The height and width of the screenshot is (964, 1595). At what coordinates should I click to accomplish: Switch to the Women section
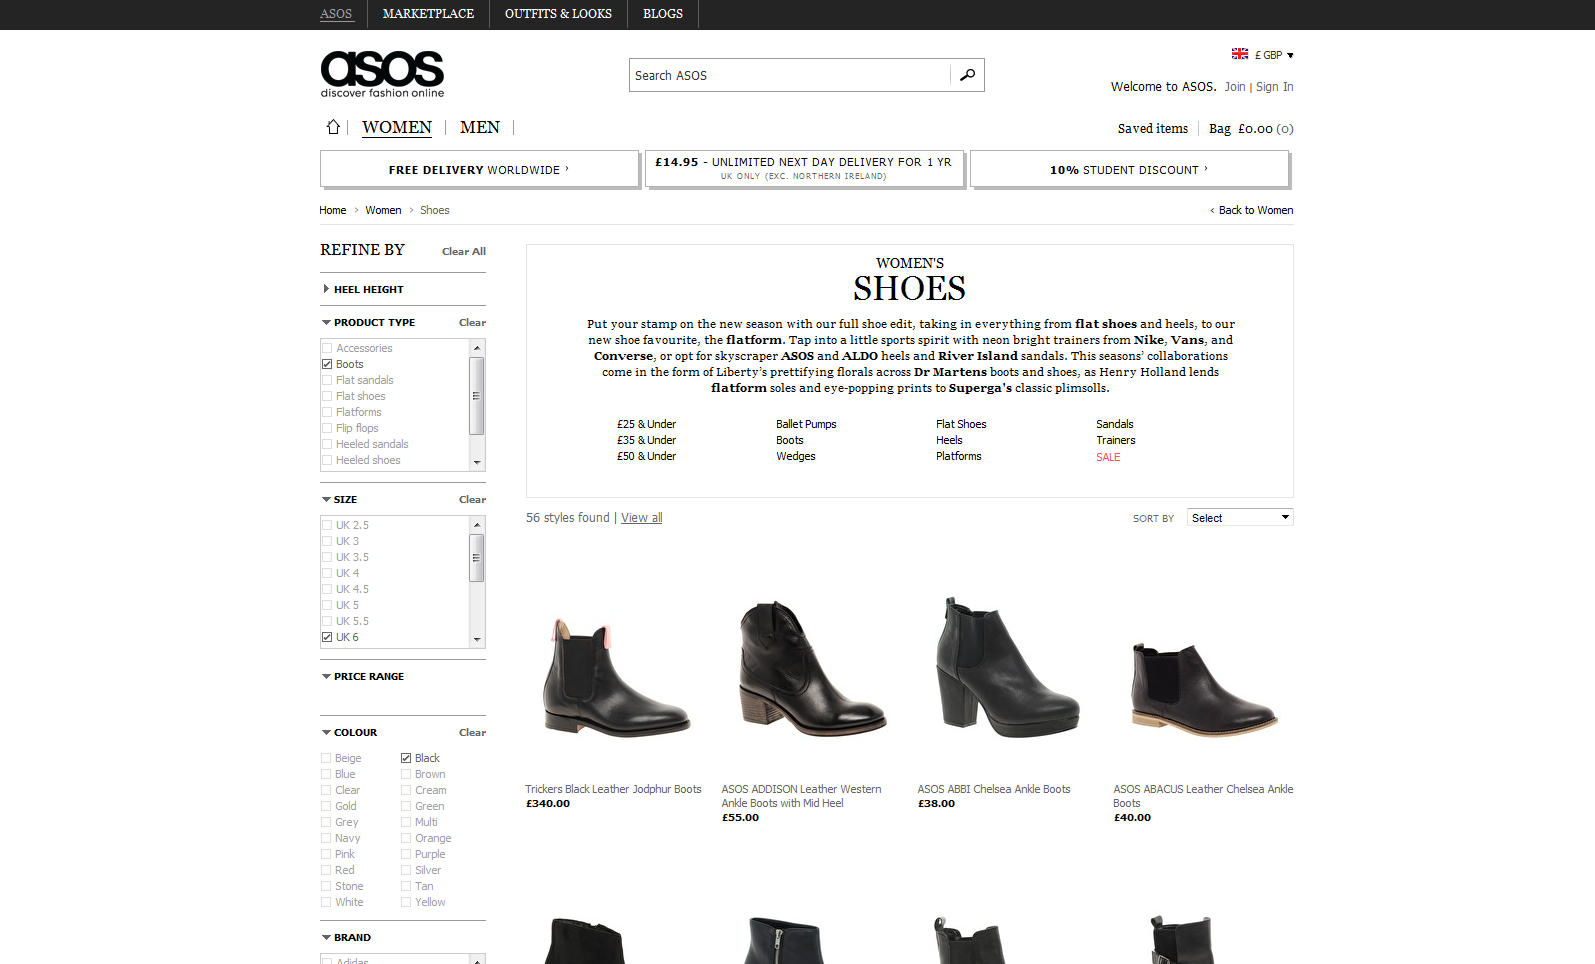(397, 127)
